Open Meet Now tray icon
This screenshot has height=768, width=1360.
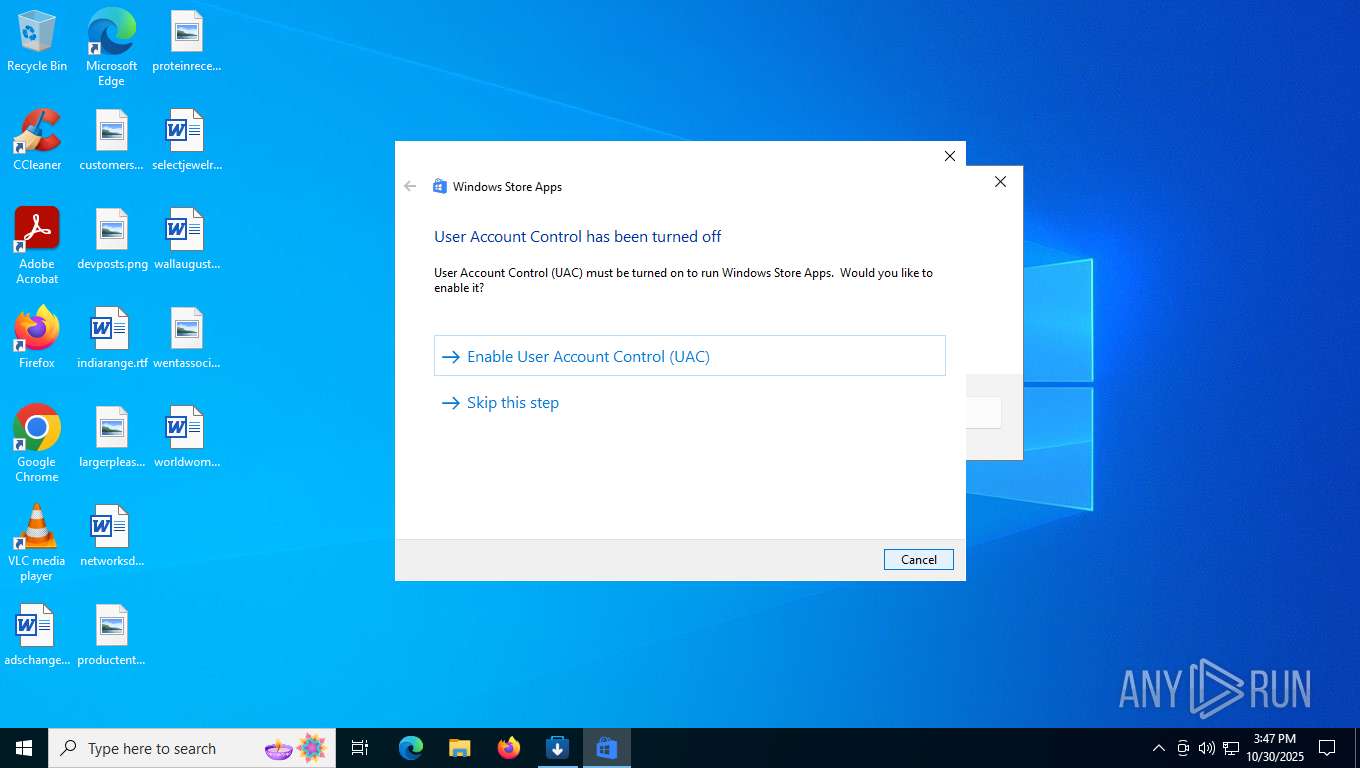pos(1183,748)
